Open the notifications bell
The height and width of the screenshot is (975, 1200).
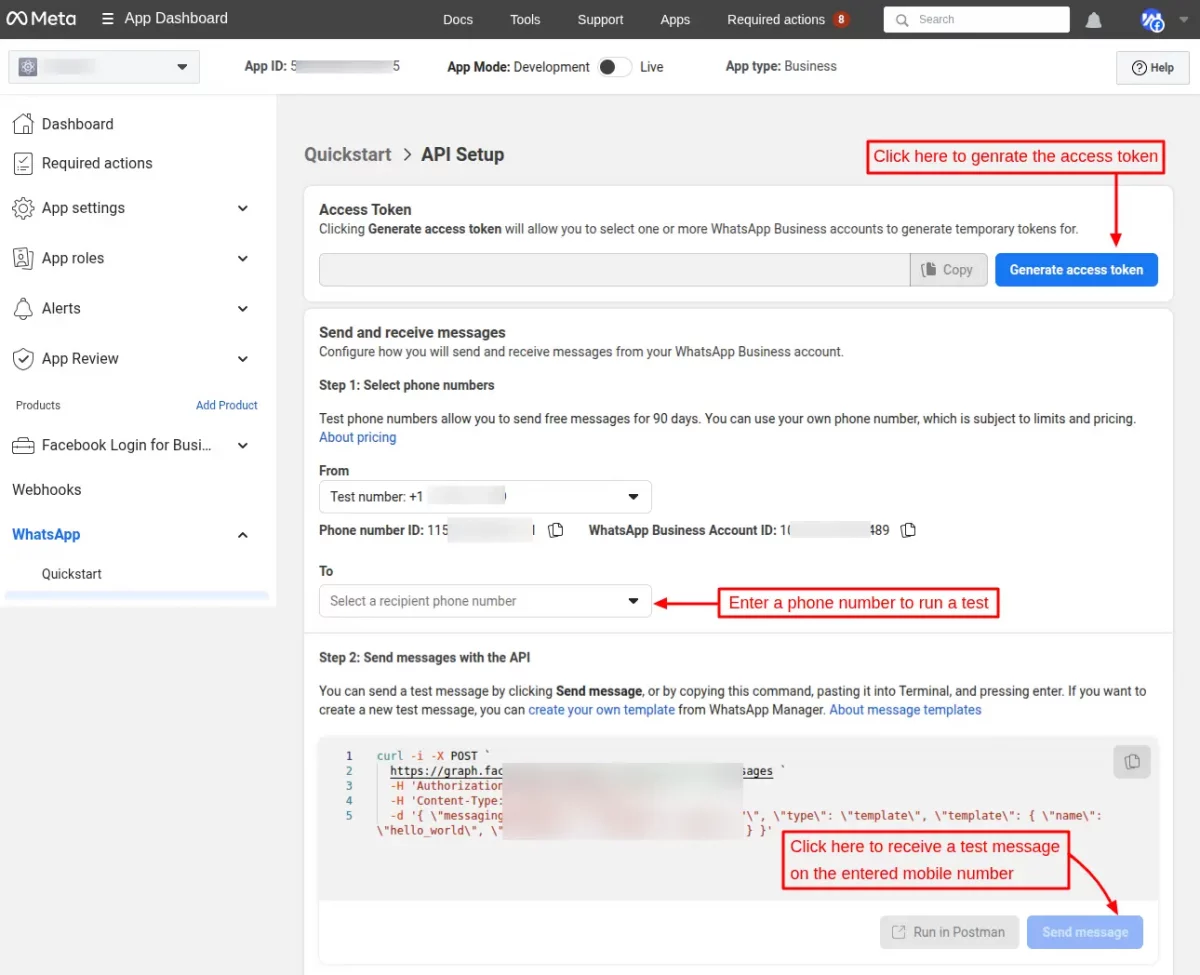[x=1093, y=19]
